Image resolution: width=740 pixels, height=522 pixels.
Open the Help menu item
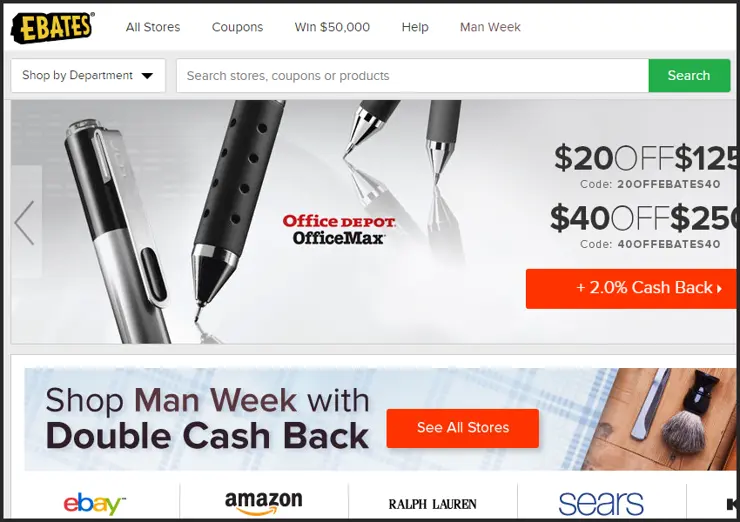pyautogui.click(x=415, y=27)
